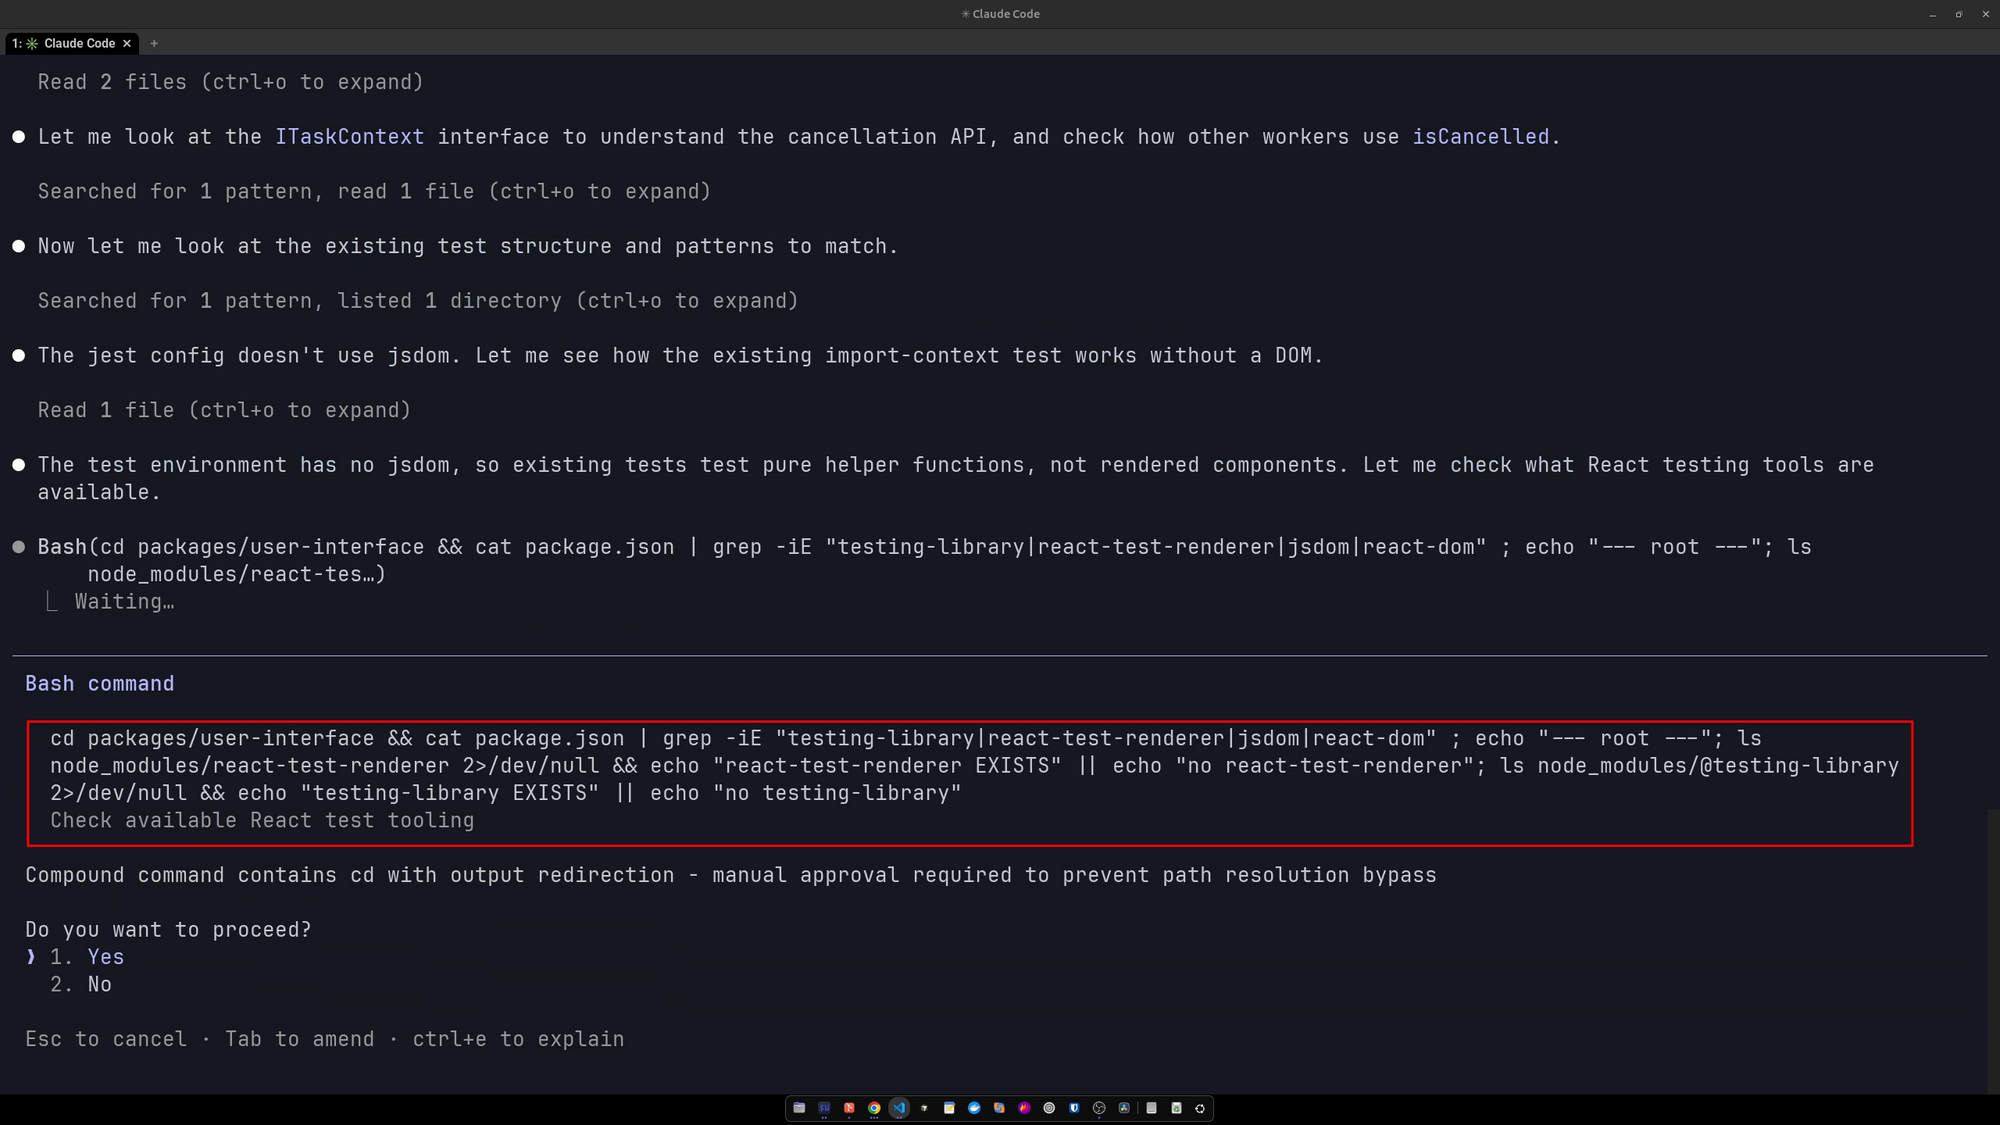This screenshot has width=2000, height=1125.
Task: Choose option 1 Yes to proceed
Action: [87, 957]
